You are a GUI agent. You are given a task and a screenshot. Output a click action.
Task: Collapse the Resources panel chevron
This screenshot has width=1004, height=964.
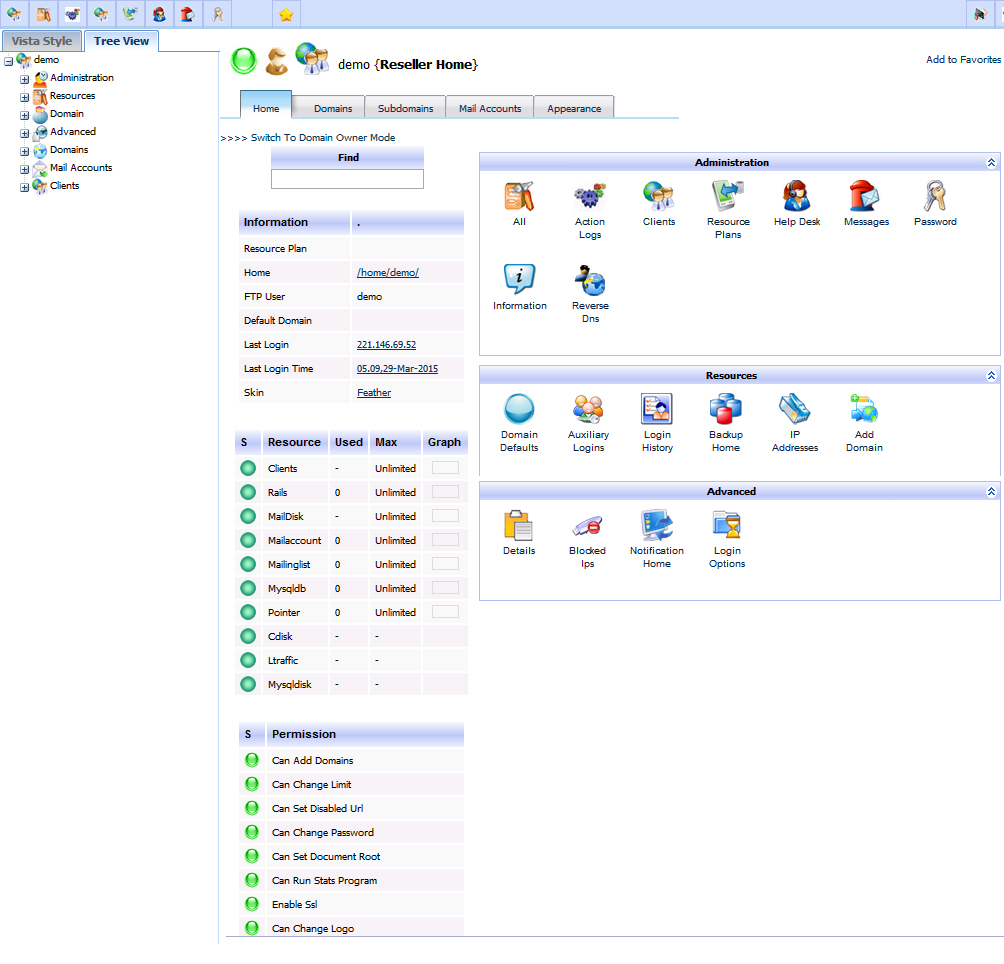tap(991, 376)
